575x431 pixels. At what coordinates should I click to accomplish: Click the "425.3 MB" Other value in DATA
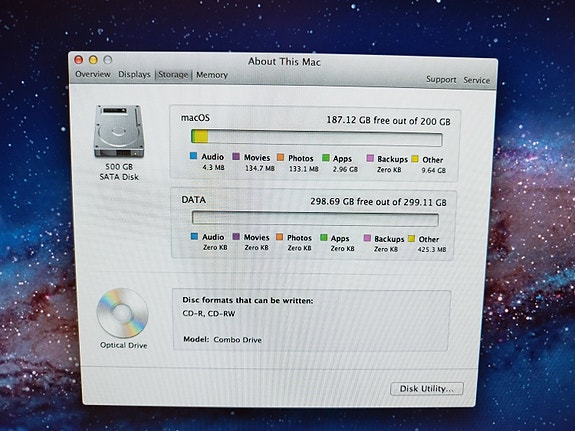[x=432, y=249]
